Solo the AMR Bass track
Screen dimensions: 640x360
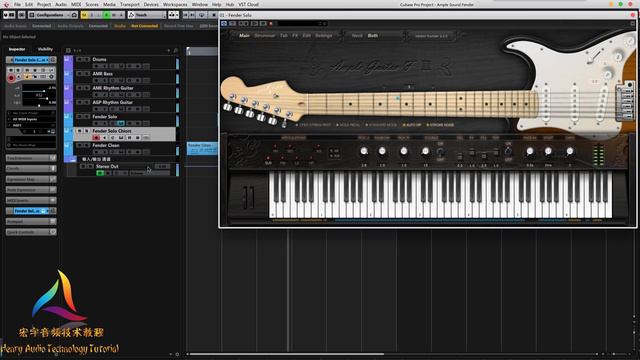pyautogui.click(x=87, y=73)
